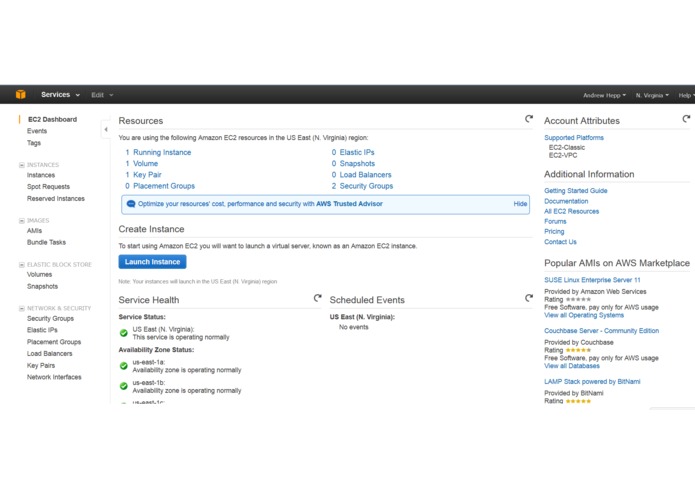The width and height of the screenshot is (695, 494).
Task: Open the Forums link
Action: point(555,222)
